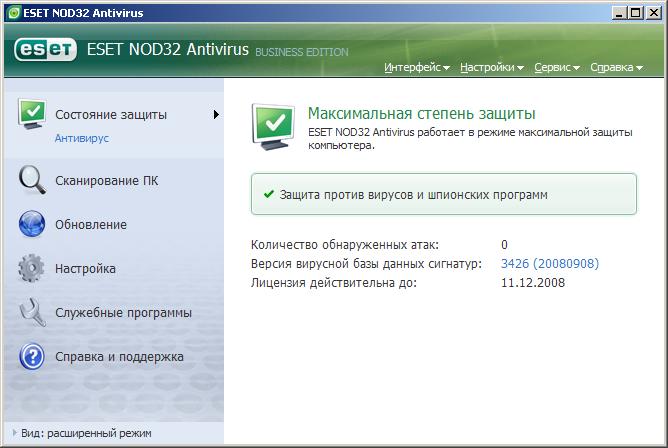The image size is (668, 448).
Task: Click the question mark help icon
Action: [32, 356]
